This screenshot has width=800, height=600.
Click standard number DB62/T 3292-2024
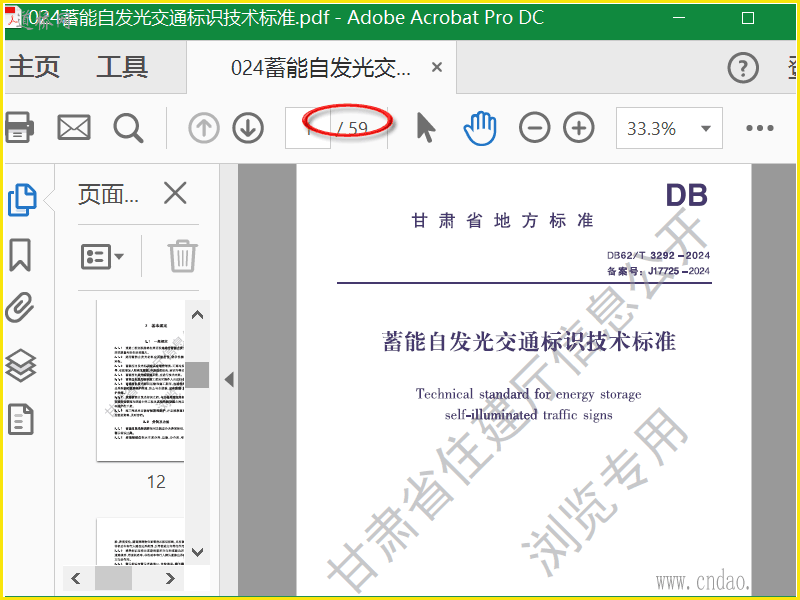(x=658, y=255)
